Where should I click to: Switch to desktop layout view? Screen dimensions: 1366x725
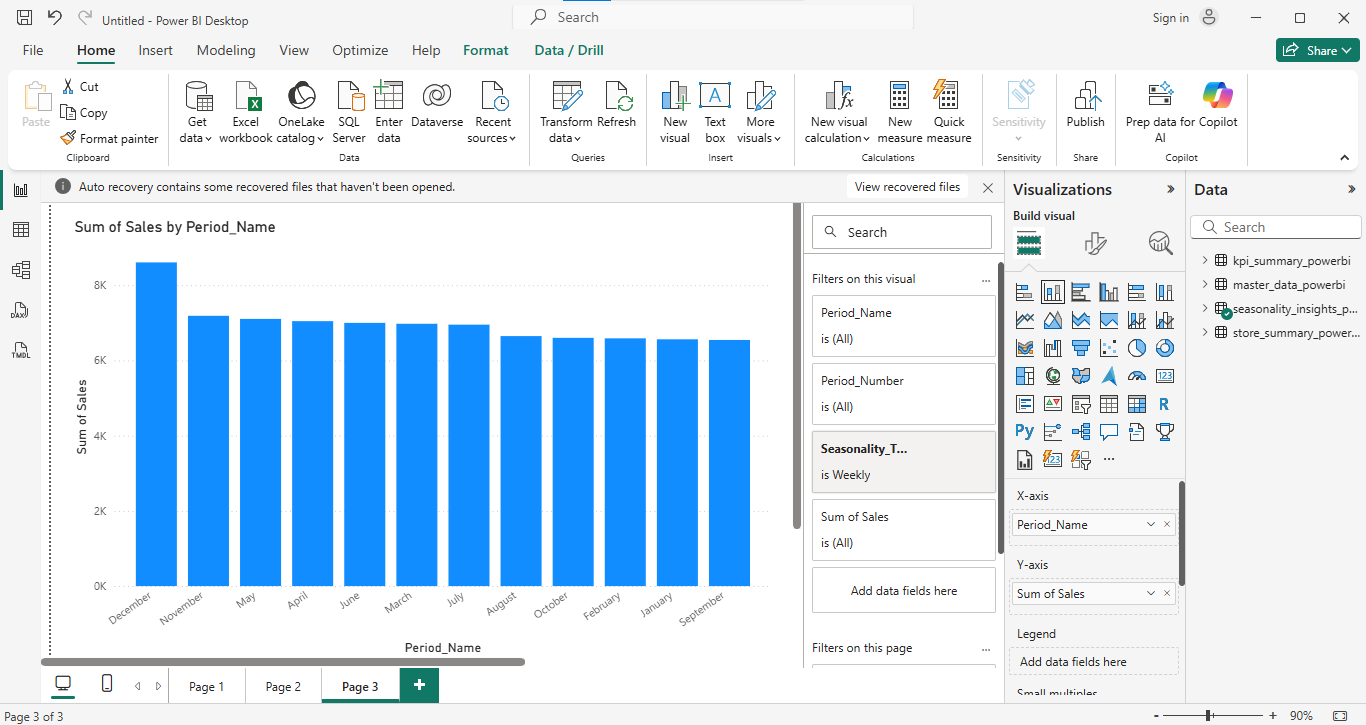(x=63, y=684)
